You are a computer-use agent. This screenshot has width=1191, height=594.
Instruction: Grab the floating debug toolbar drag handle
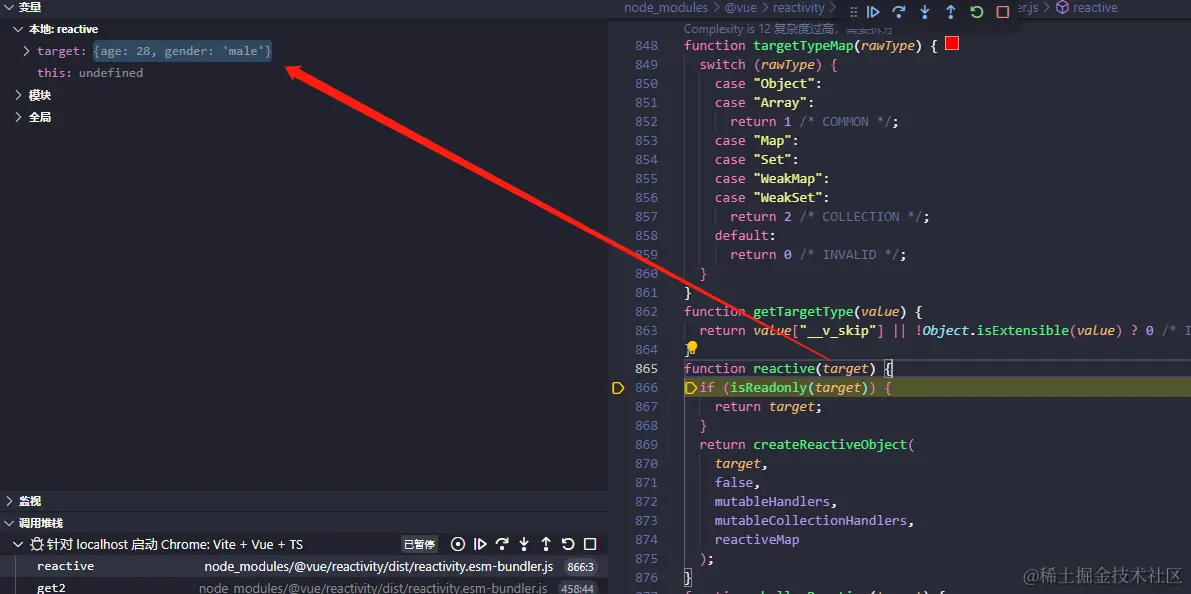853,11
